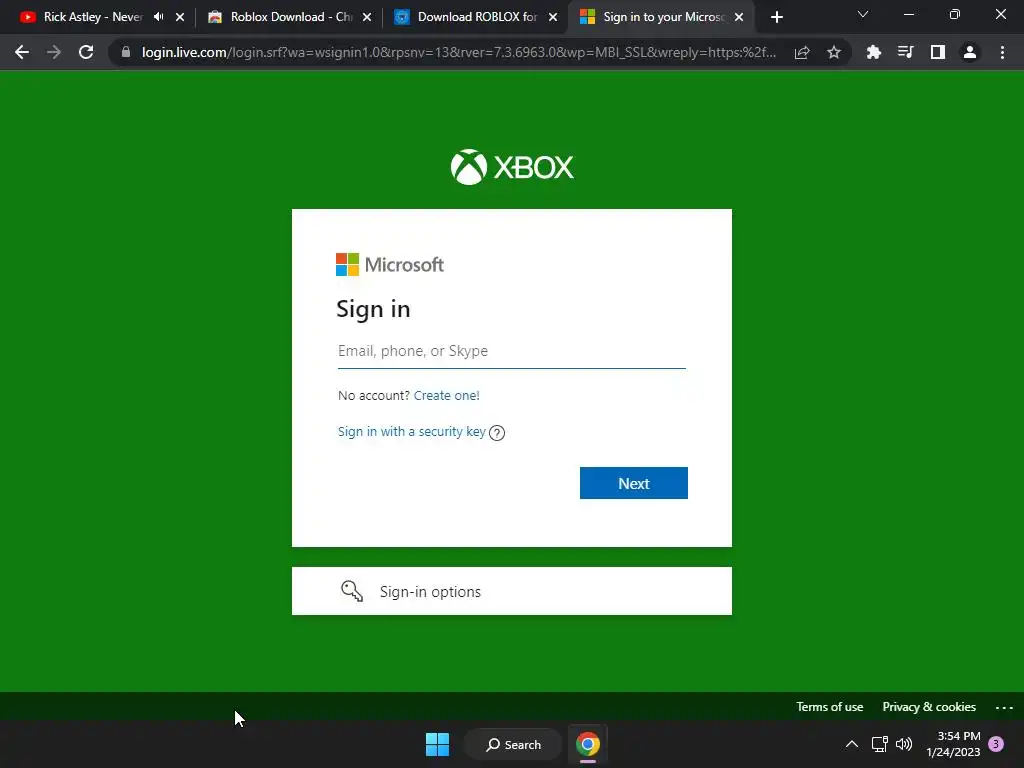Open Sign-in options
1024x768 pixels.
point(511,591)
